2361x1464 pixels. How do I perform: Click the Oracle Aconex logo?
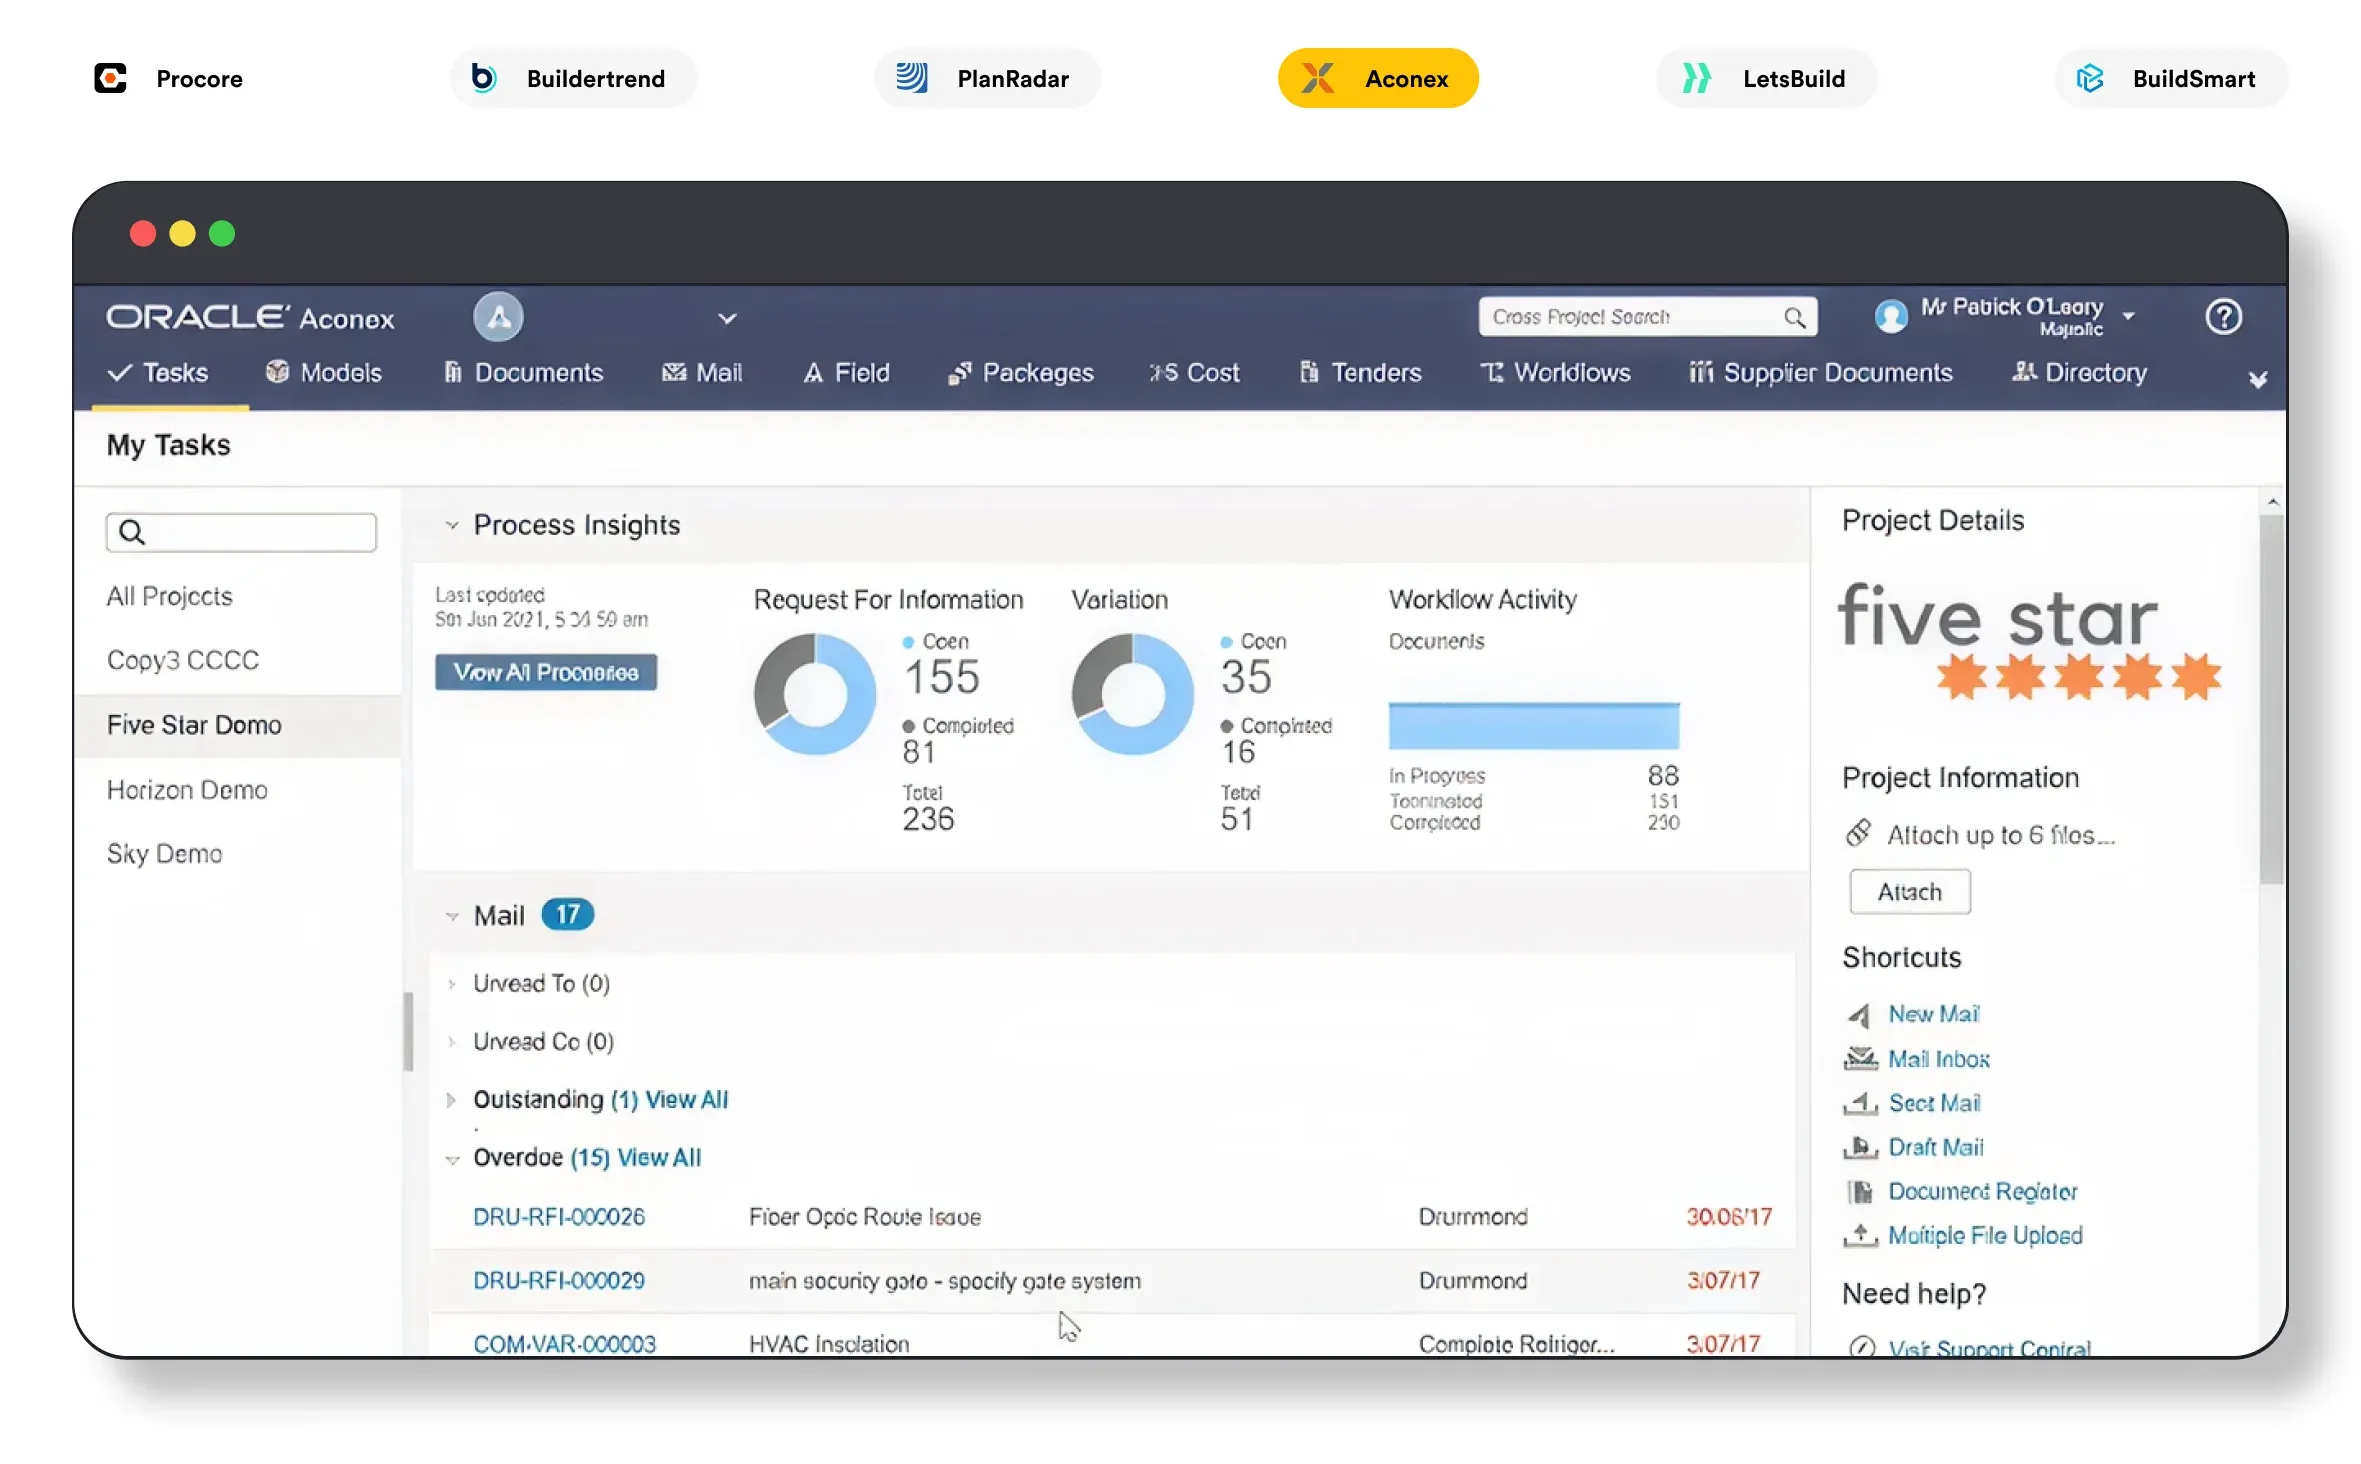tap(250, 317)
